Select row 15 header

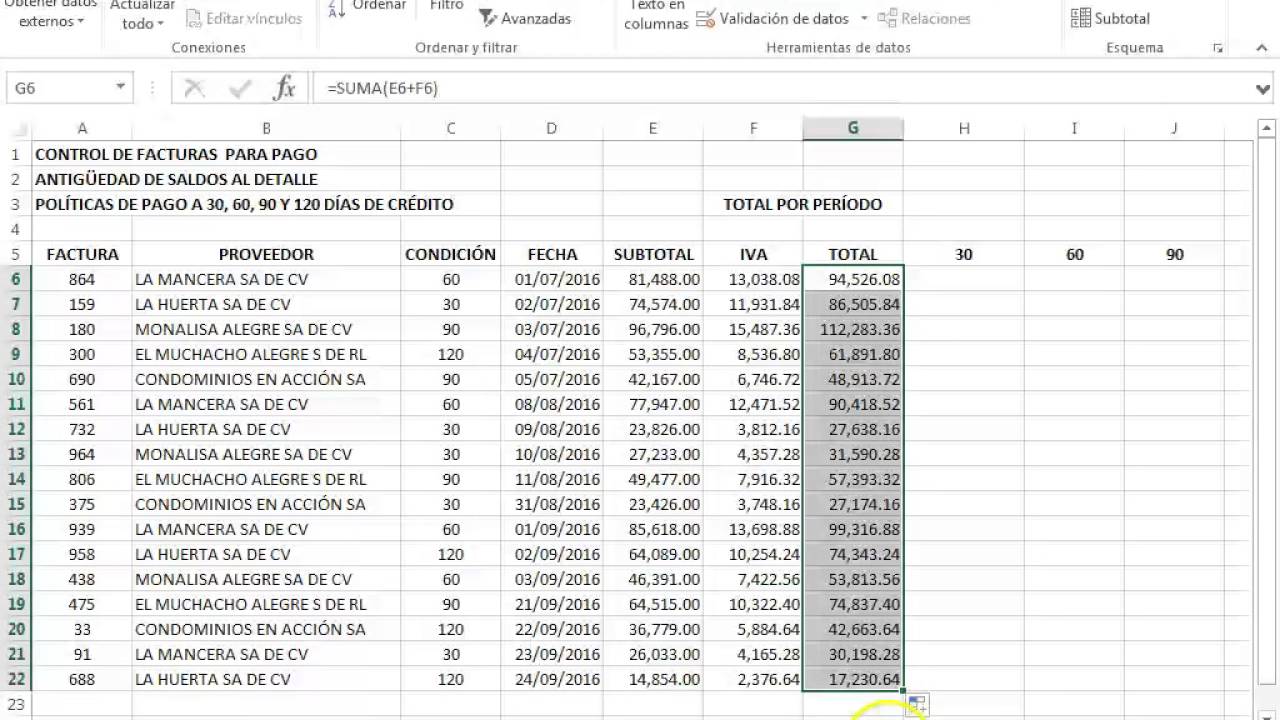(16, 504)
